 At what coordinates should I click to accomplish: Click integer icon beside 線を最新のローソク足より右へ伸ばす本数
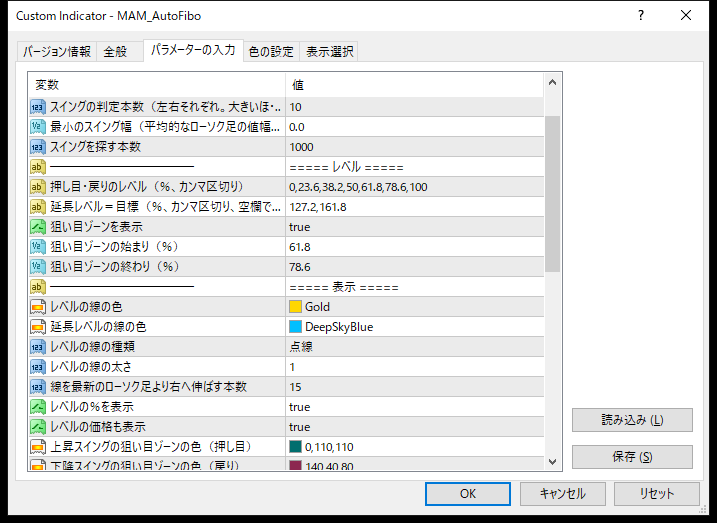pyautogui.click(x=37, y=387)
